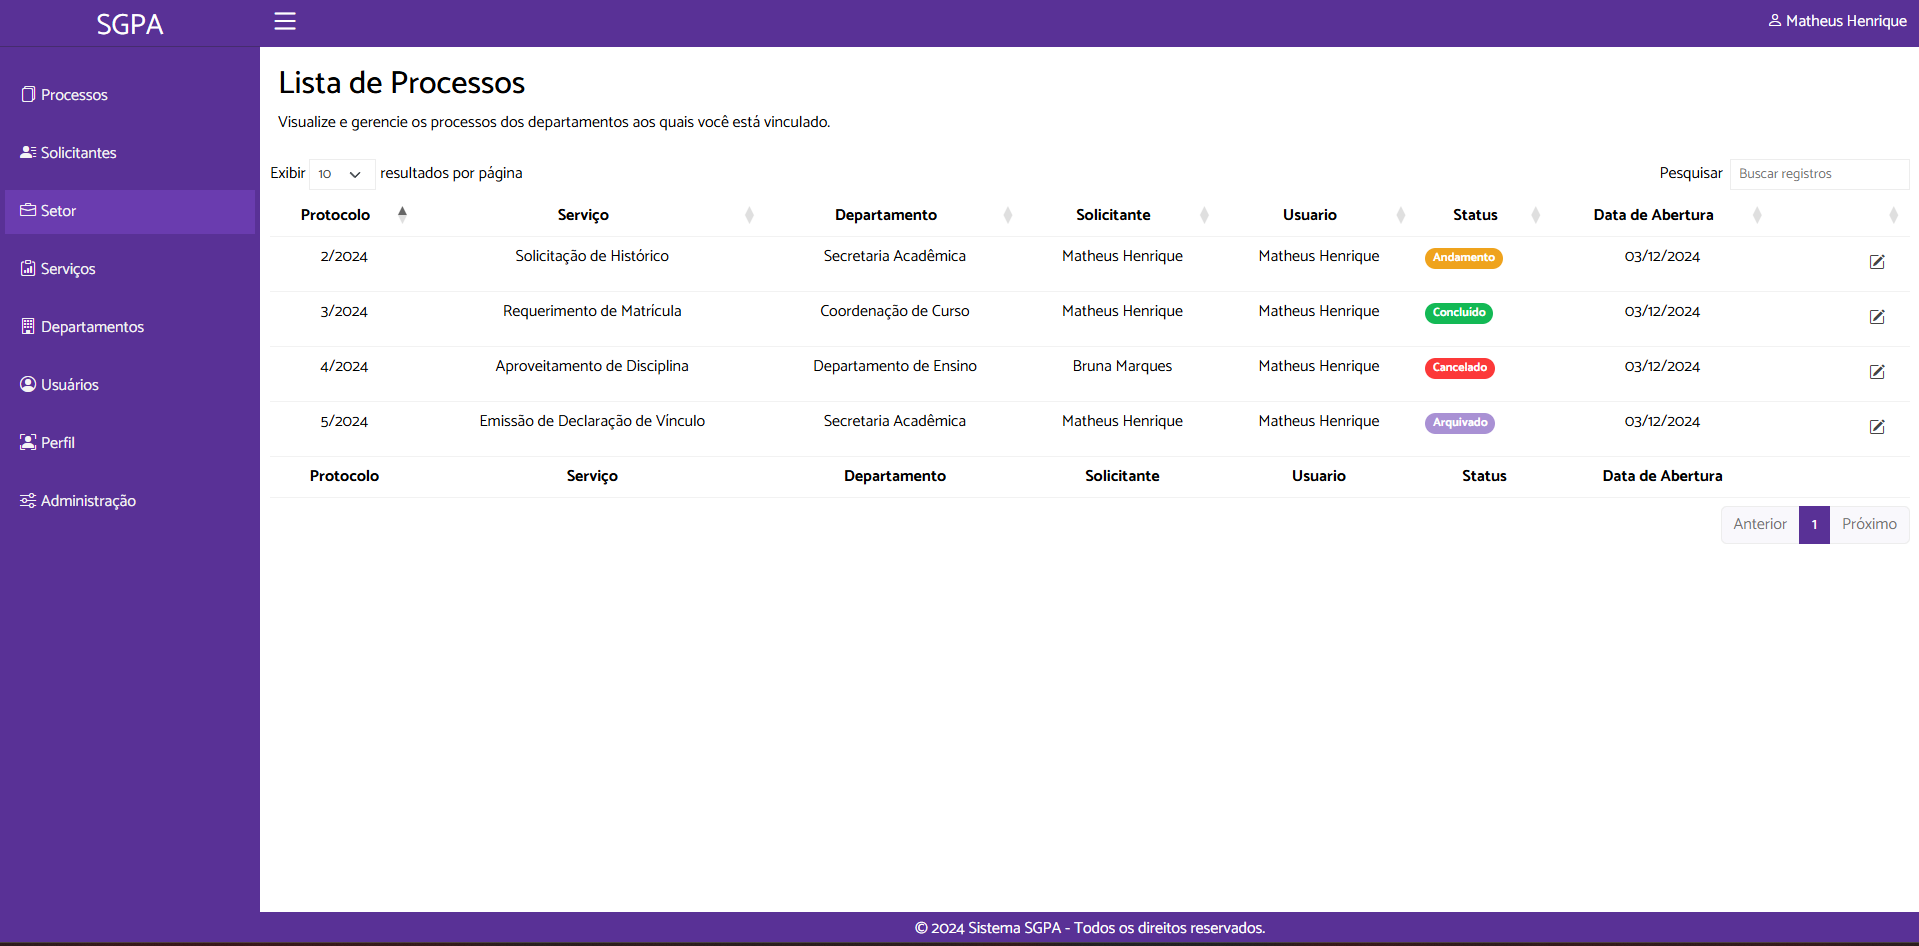Open the results per page dropdown
This screenshot has width=1919, height=946.
[x=341, y=174]
